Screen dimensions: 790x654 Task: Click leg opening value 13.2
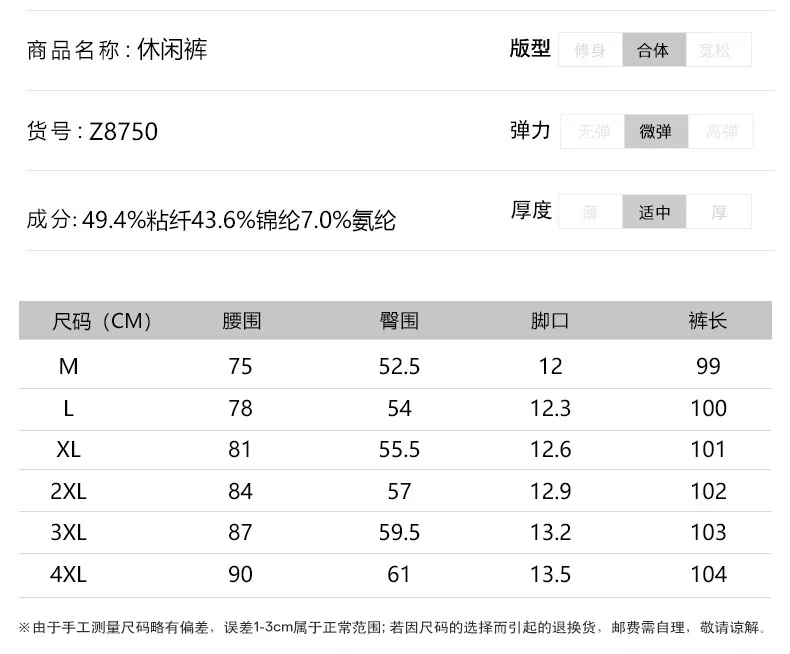coord(551,533)
